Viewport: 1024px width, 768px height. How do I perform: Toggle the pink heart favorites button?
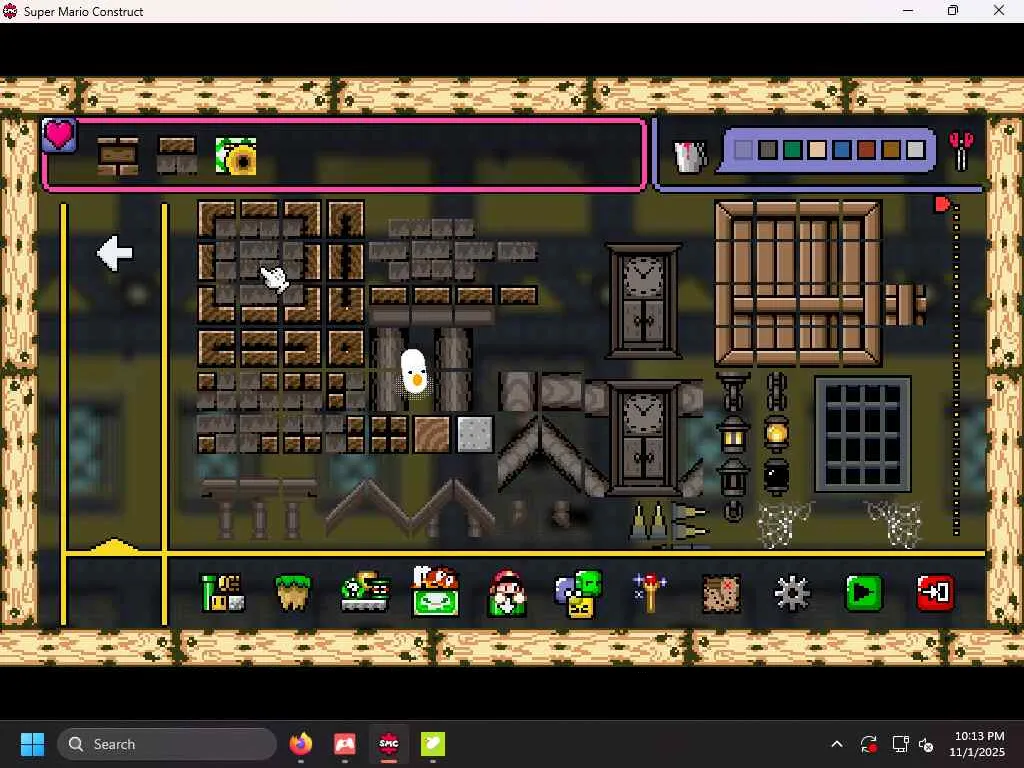59,135
